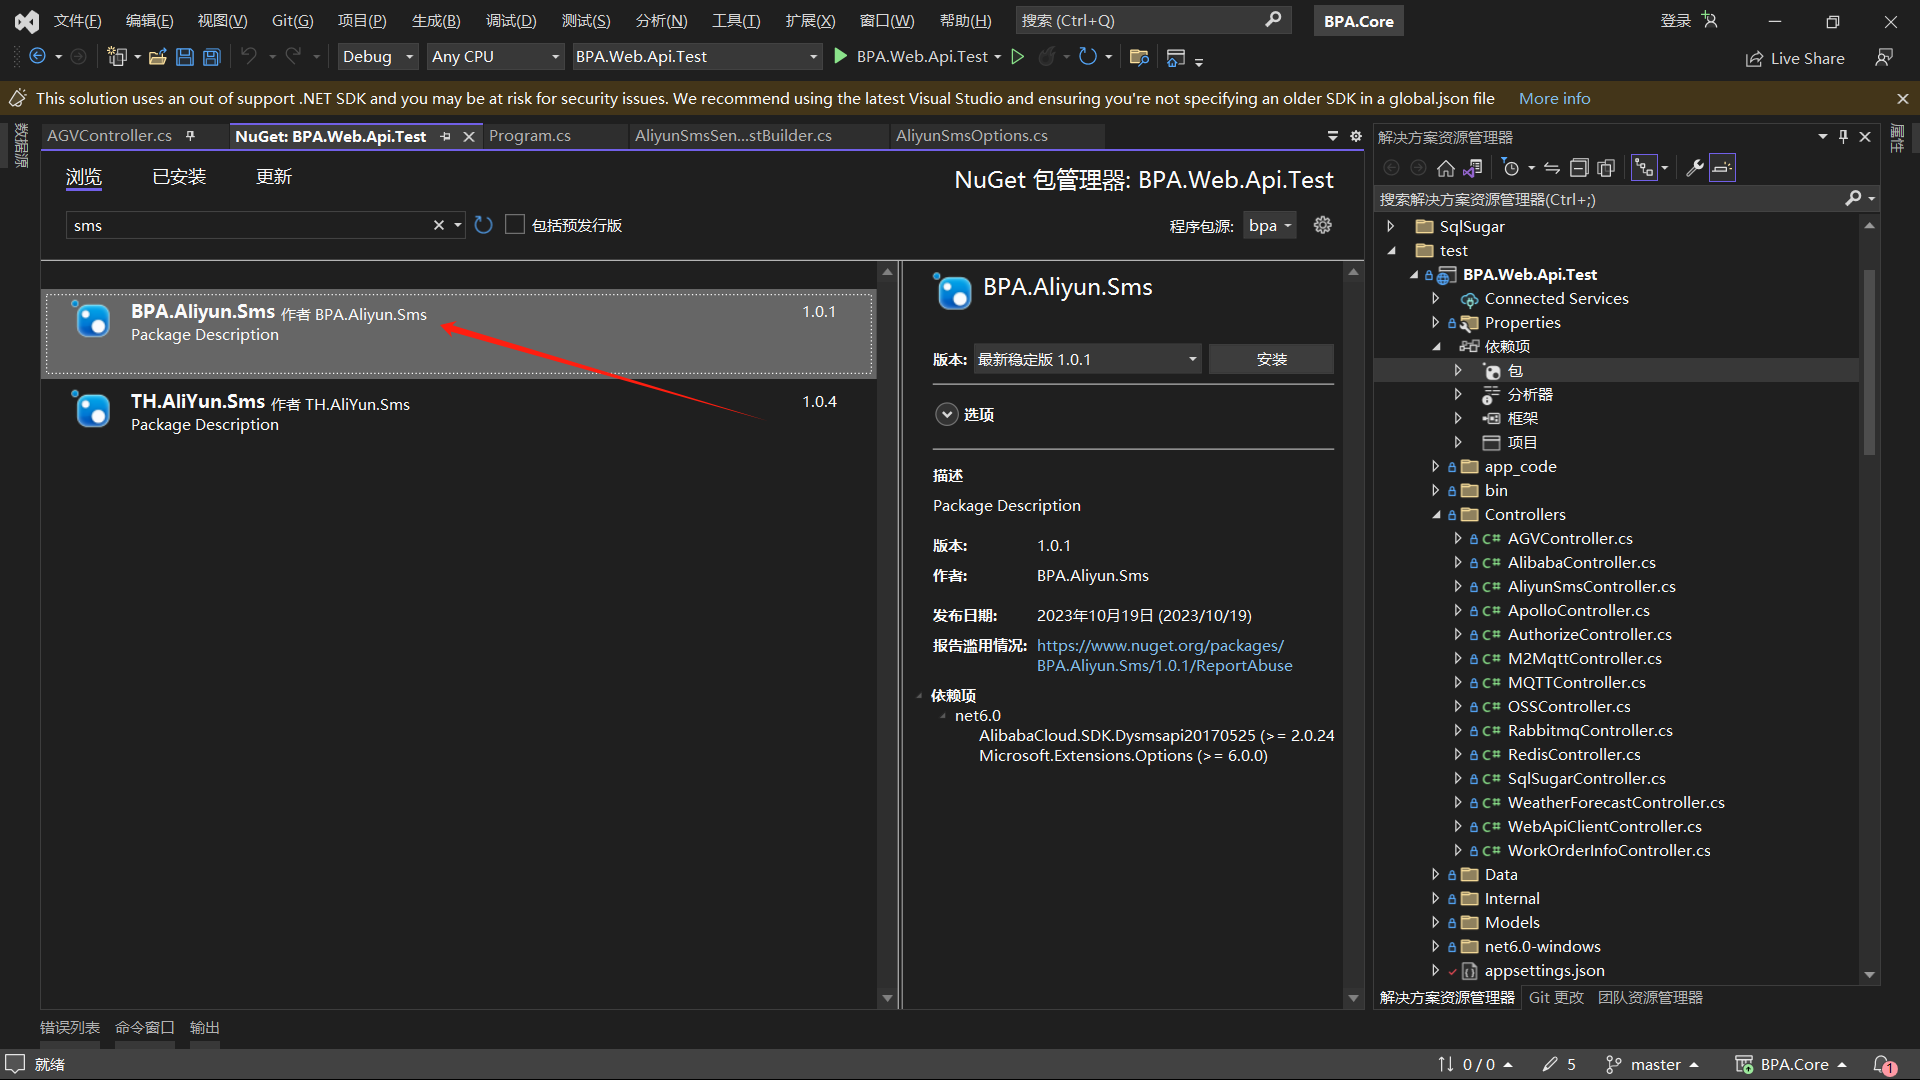Click the Solution Explorer home icon
The width and height of the screenshot is (1920, 1080).
click(x=1445, y=168)
